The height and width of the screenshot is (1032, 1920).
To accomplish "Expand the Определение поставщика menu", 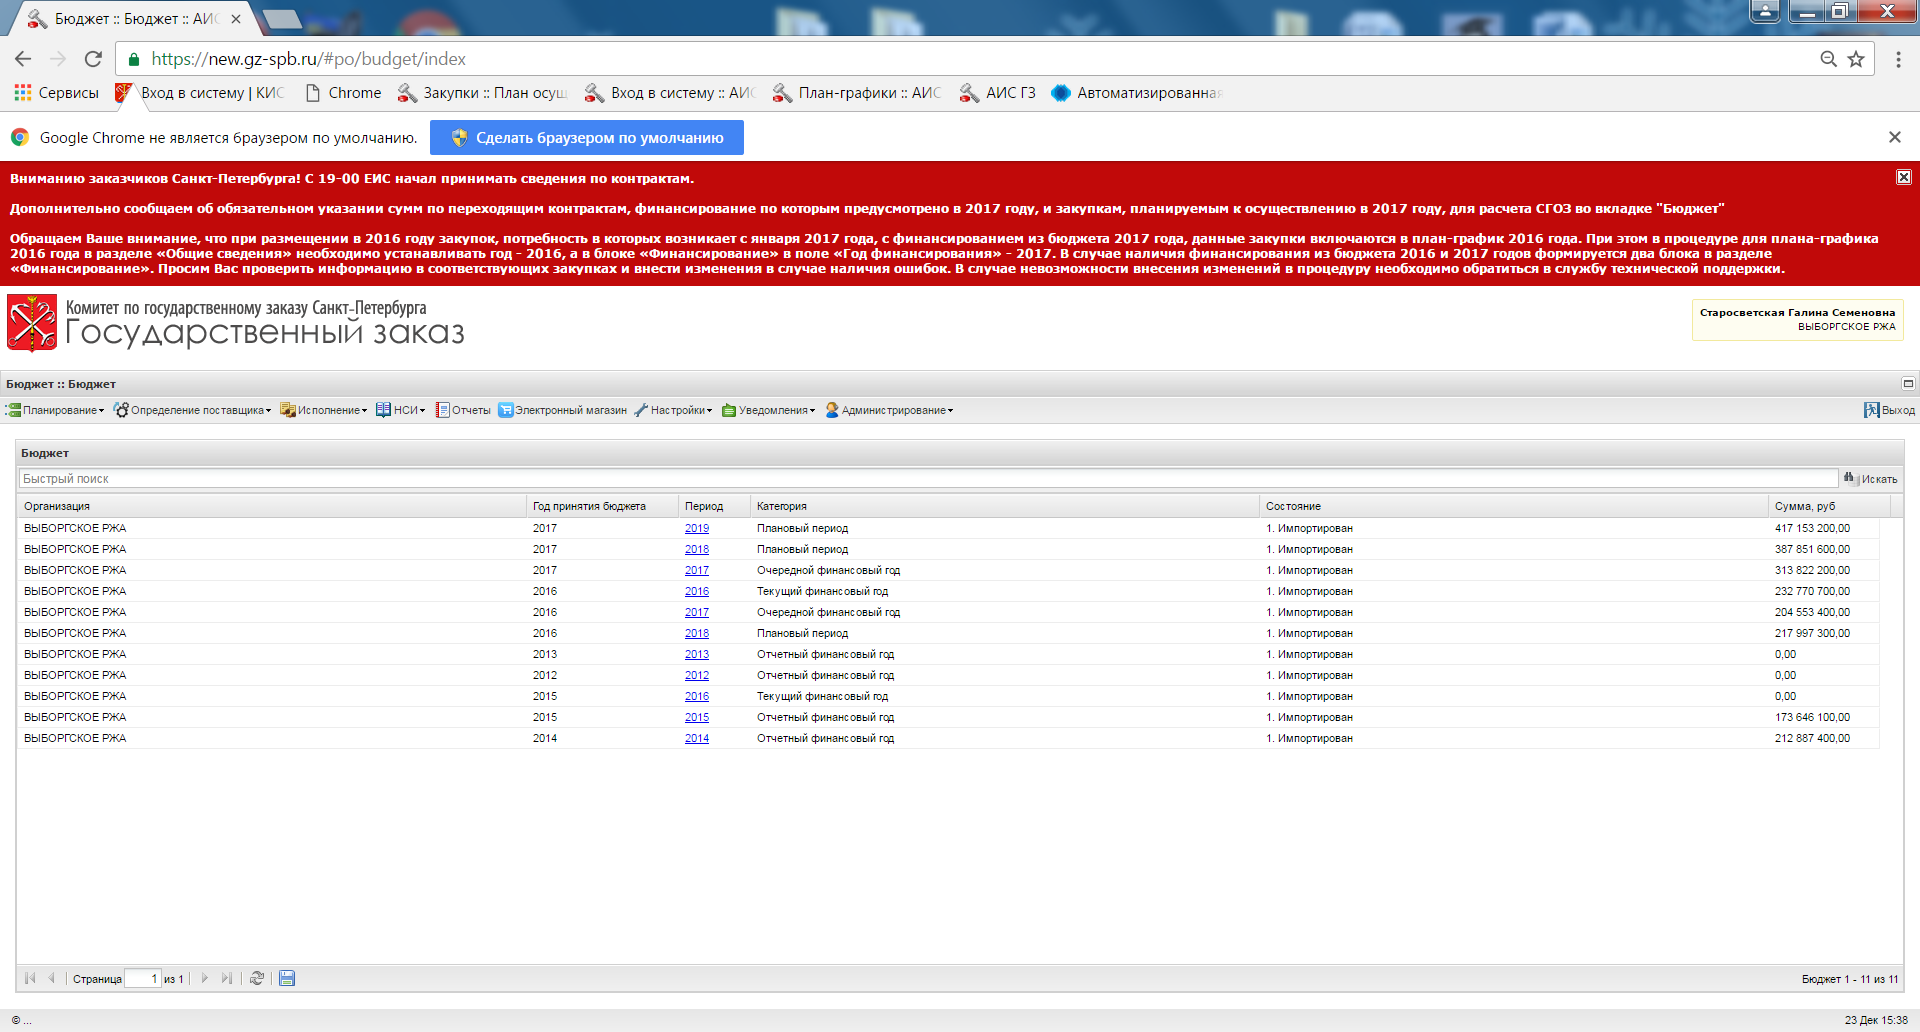I will pos(193,410).
